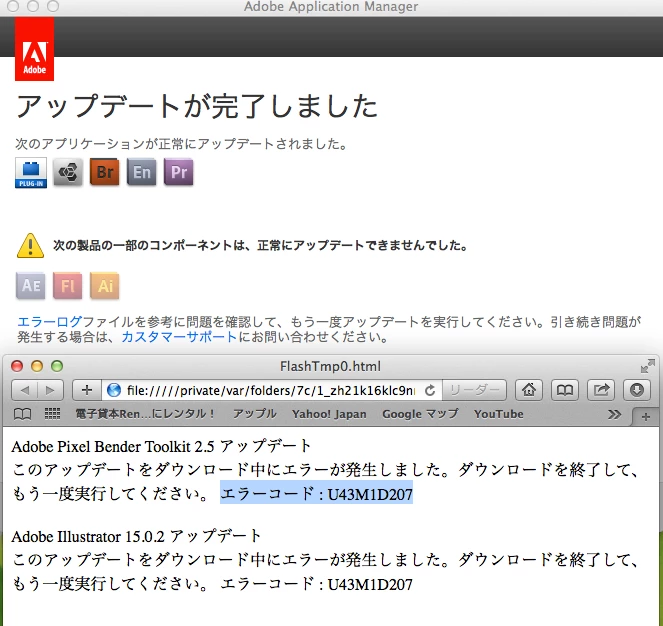This screenshot has height=626, width=663.
Task: Click the Safari file URL address field
Action: 271,390
